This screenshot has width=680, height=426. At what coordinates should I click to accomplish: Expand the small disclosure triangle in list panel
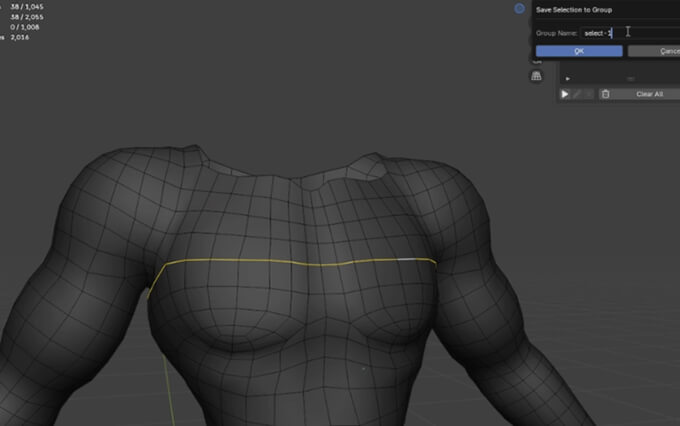point(567,78)
